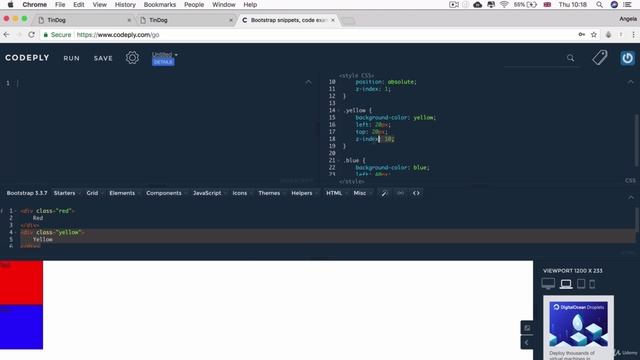Open the People menu

point(194,4)
